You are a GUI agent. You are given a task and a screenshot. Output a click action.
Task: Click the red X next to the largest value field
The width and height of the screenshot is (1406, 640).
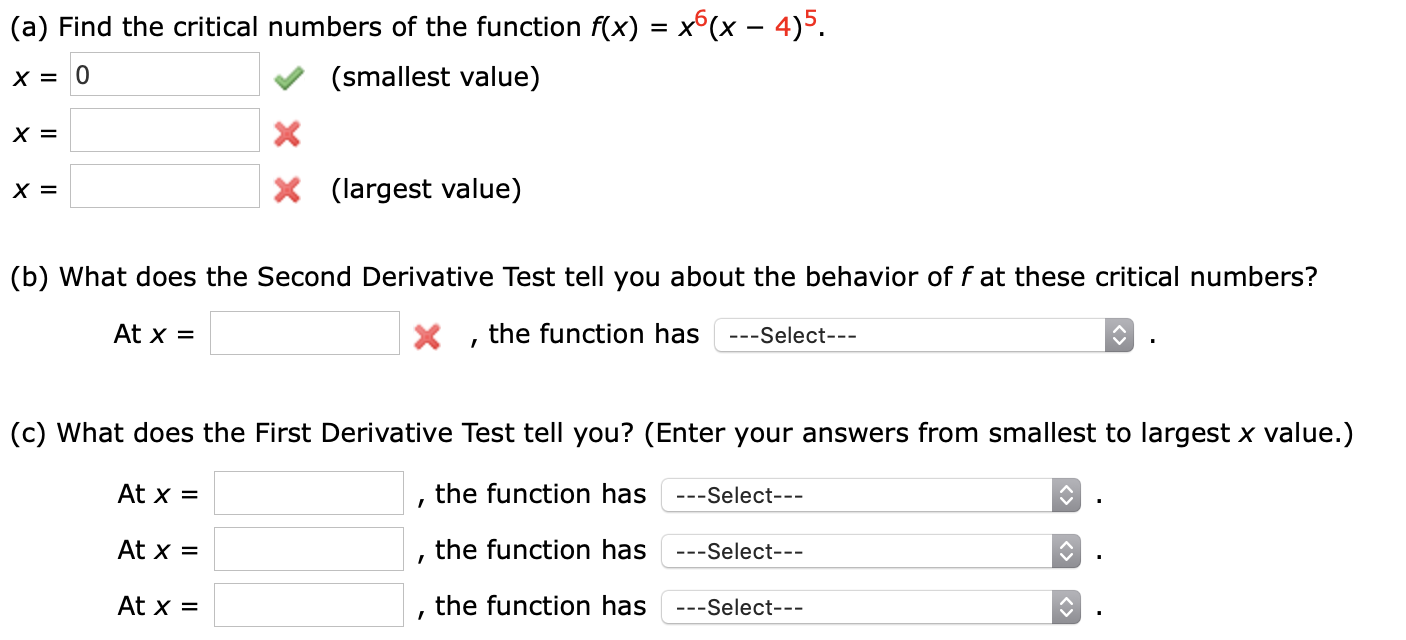click(288, 190)
